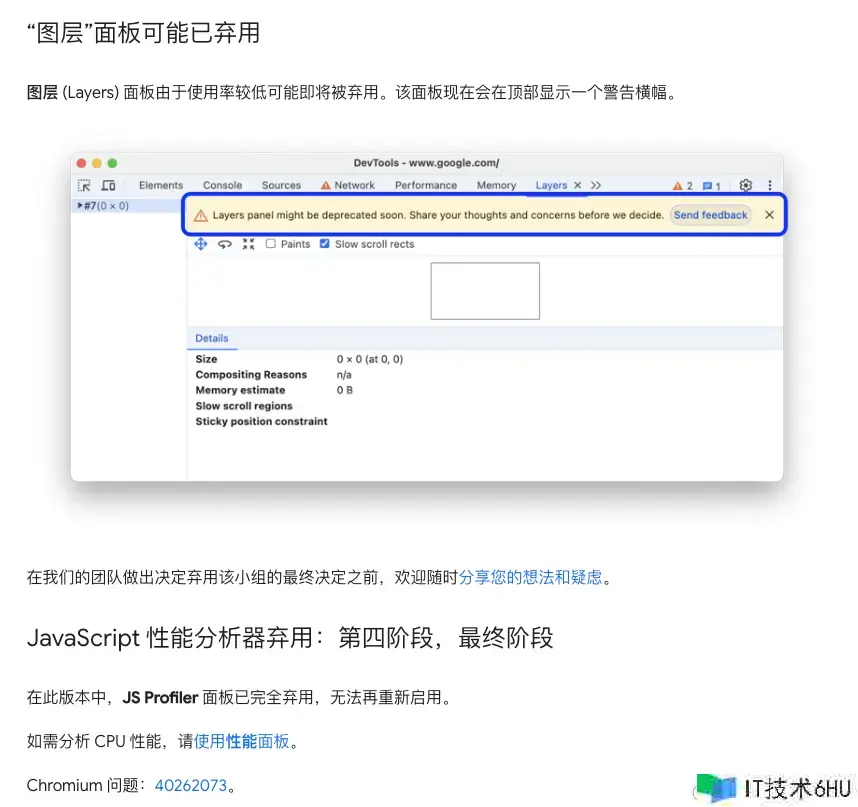Select the Layers tab
This screenshot has width=858, height=807.
click(x=551, y=185)
